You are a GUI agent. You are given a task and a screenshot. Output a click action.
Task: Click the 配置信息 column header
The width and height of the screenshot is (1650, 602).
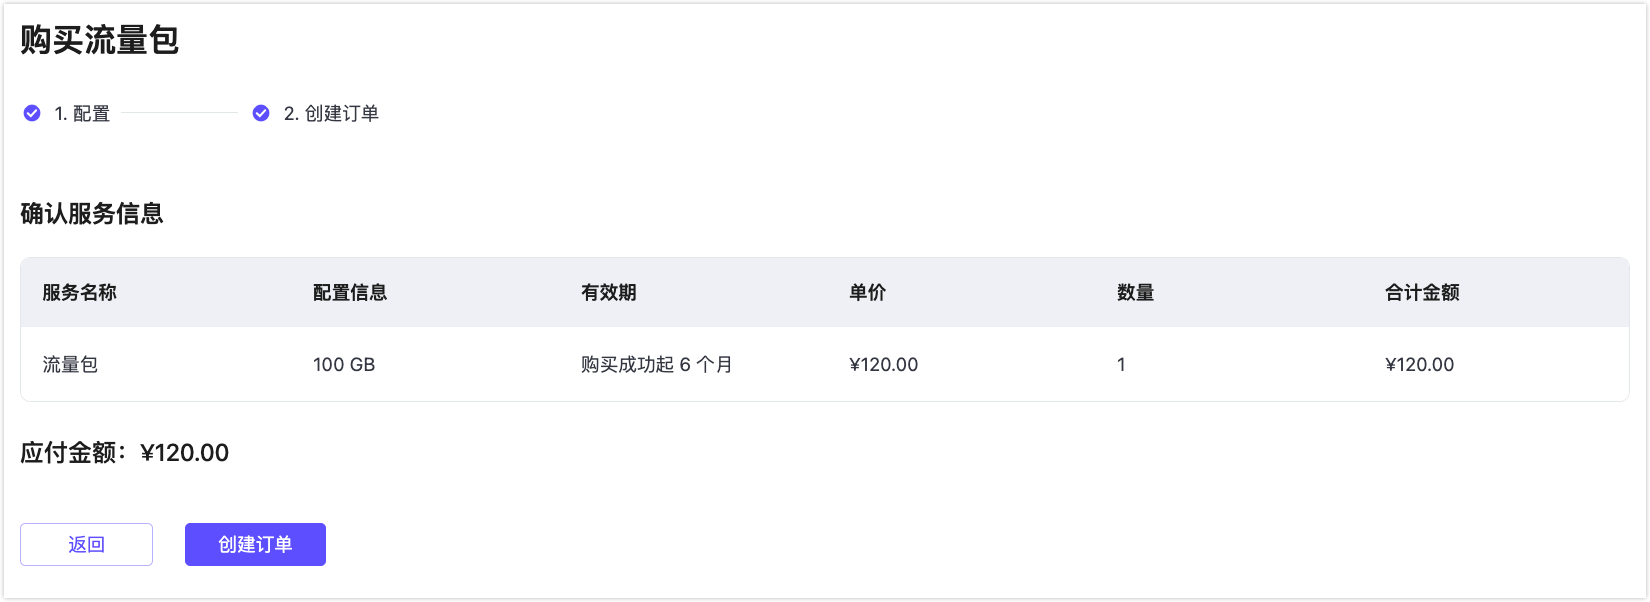(x=350, y=293)
